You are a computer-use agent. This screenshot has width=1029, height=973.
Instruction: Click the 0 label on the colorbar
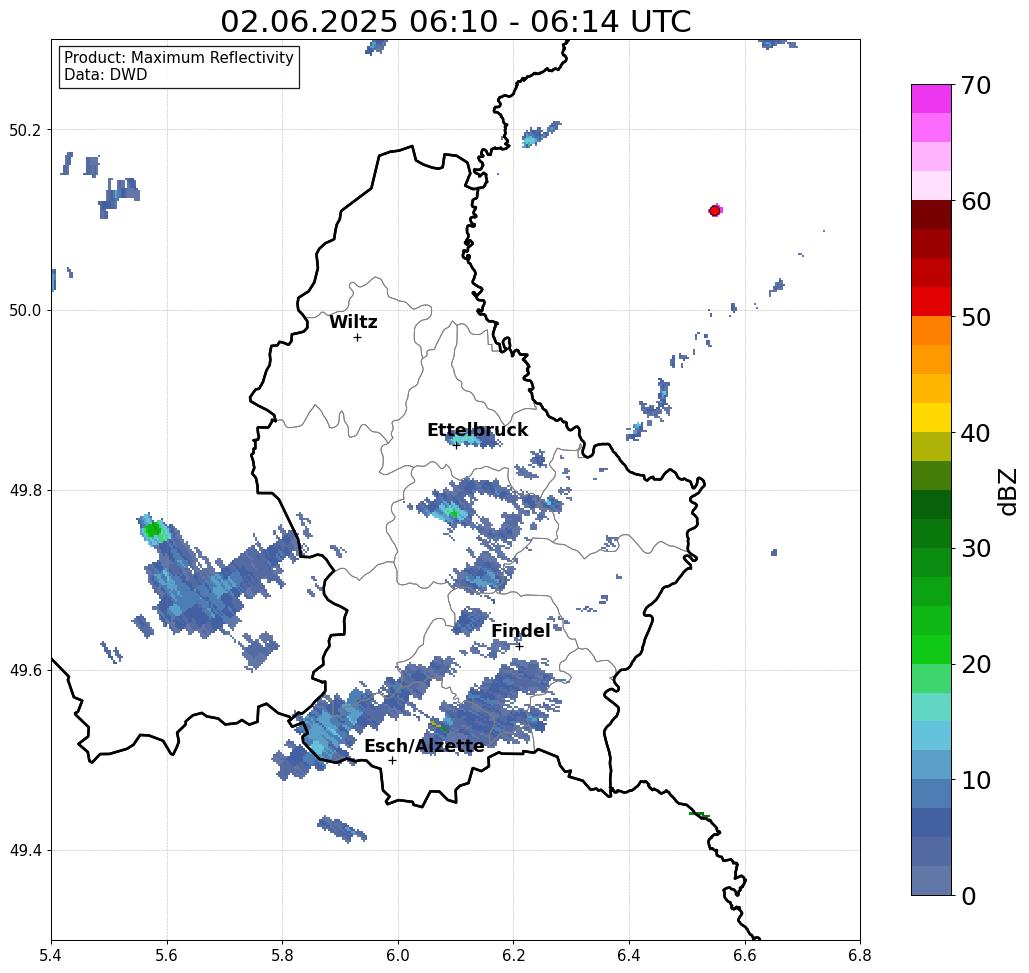pos(968,896)
